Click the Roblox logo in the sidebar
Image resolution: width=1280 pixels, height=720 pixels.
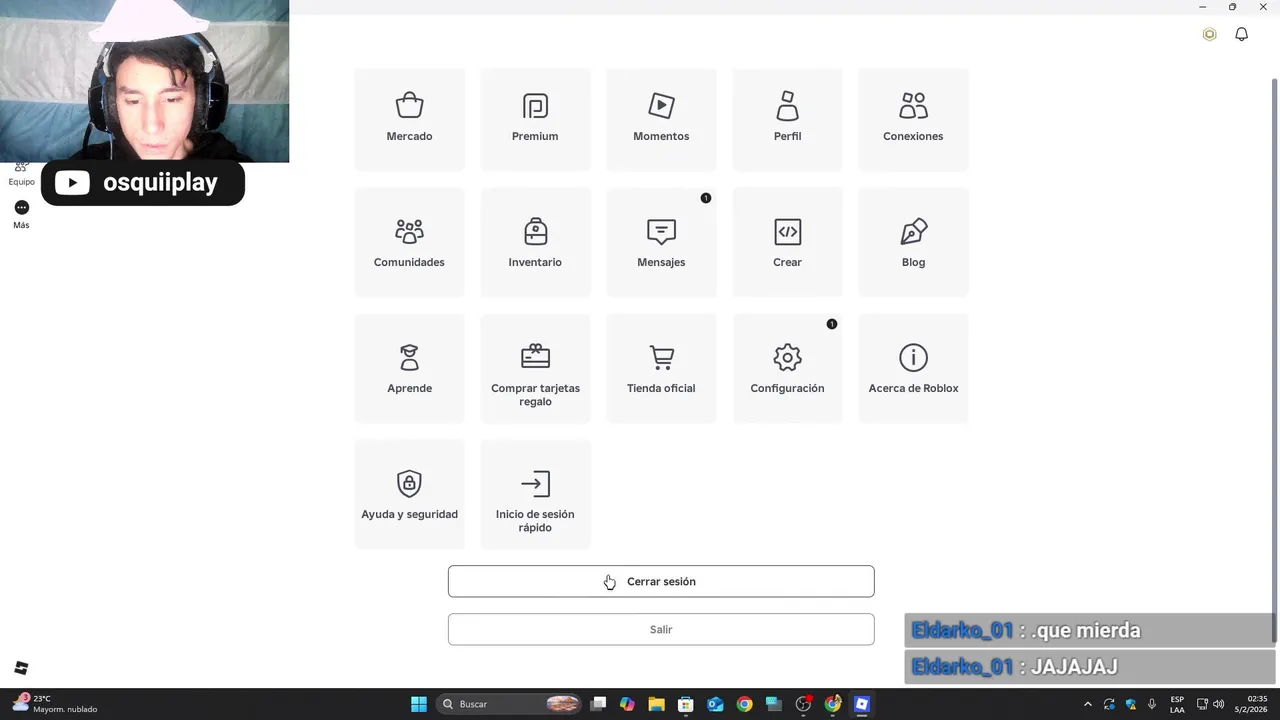(x=21, y=668)
